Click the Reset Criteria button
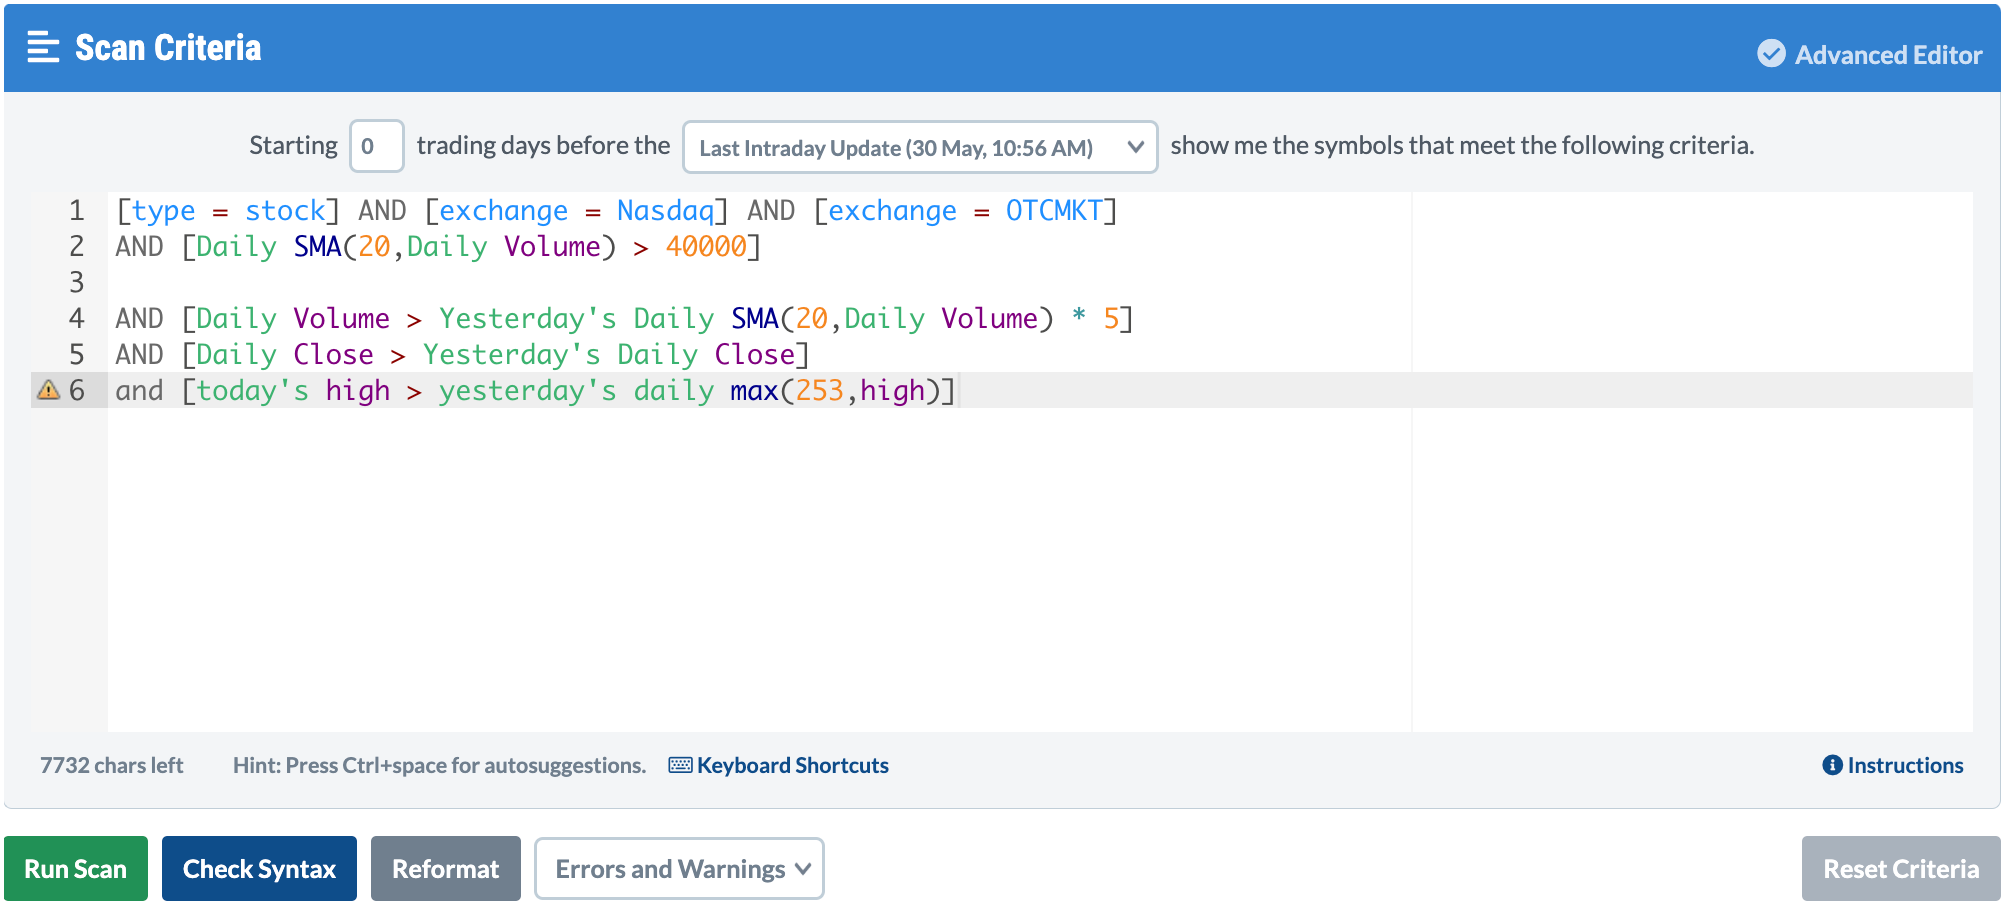 [x=1900, y=869]
